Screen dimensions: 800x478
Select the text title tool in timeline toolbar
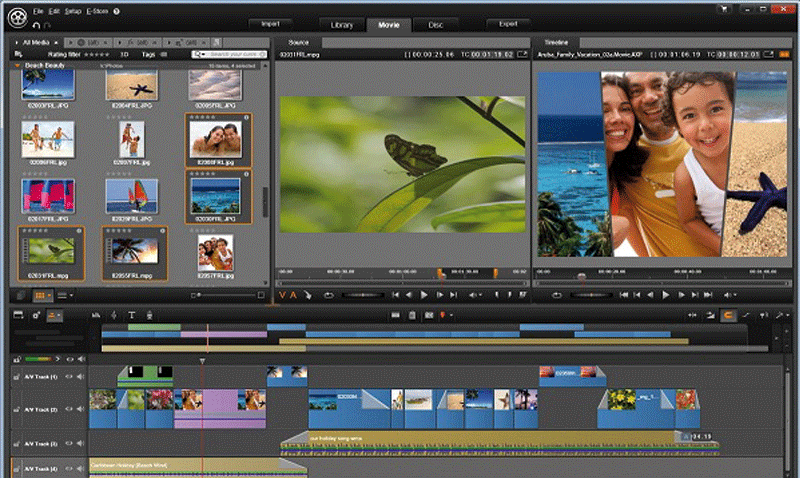(131, 315)
